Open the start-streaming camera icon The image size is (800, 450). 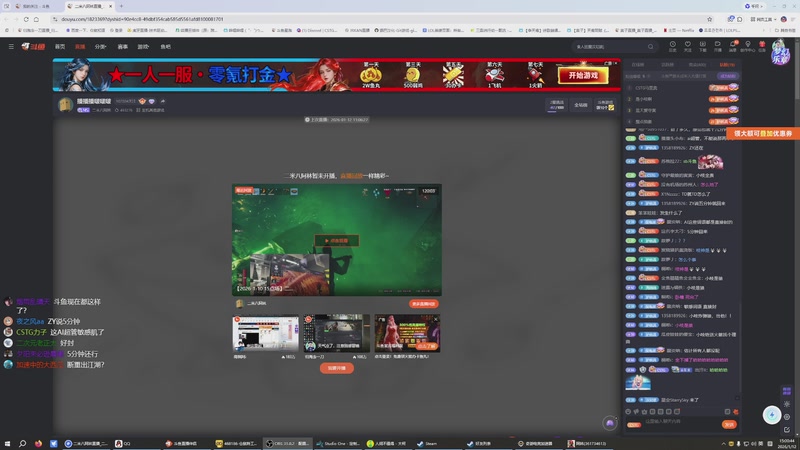[717, 46]
